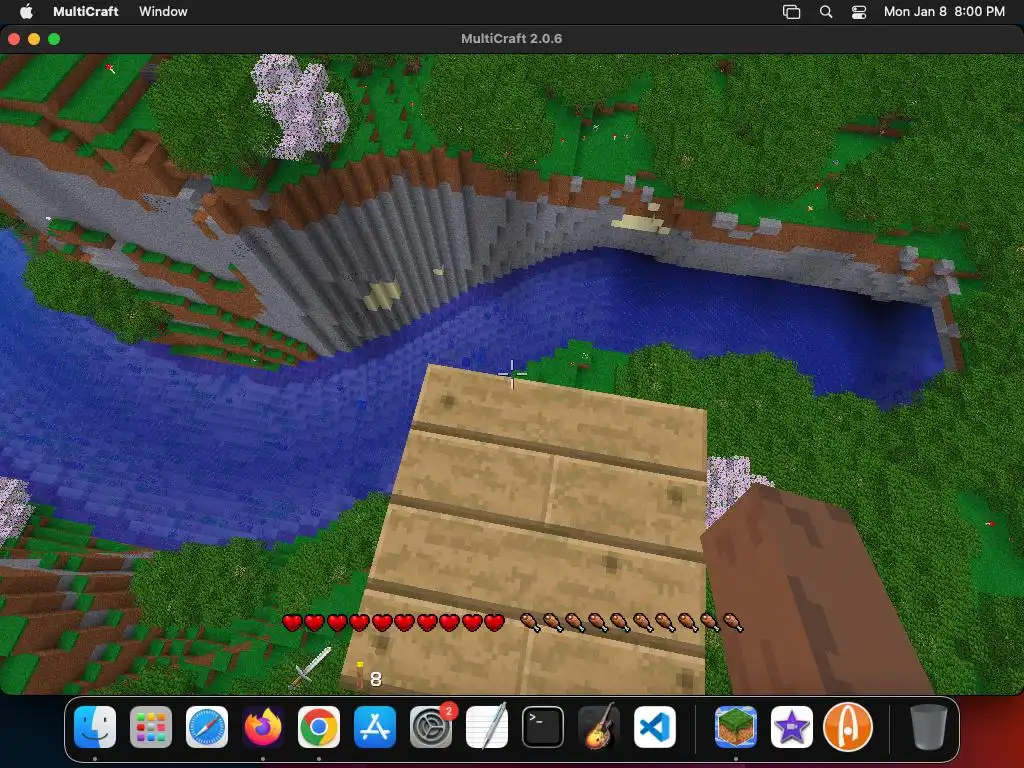Open the orange circular A app in Dock

[848, 727]
